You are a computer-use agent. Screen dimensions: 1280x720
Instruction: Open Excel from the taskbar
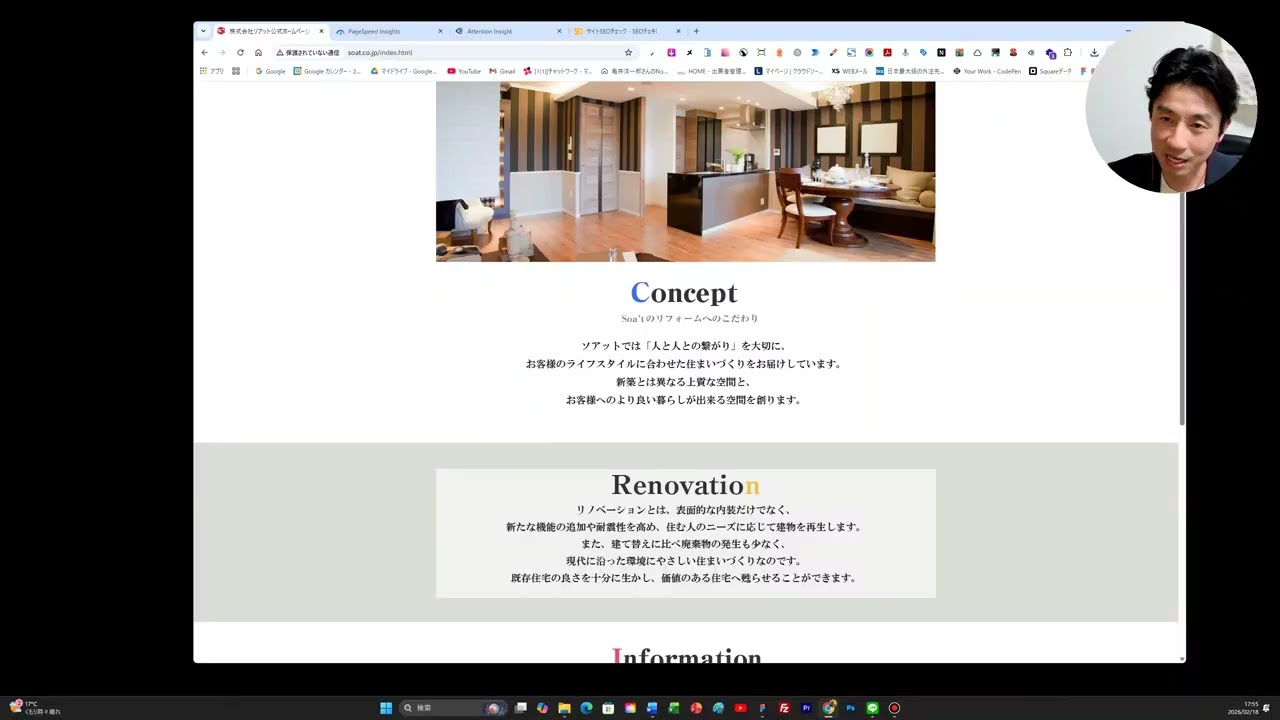point(674,708)
